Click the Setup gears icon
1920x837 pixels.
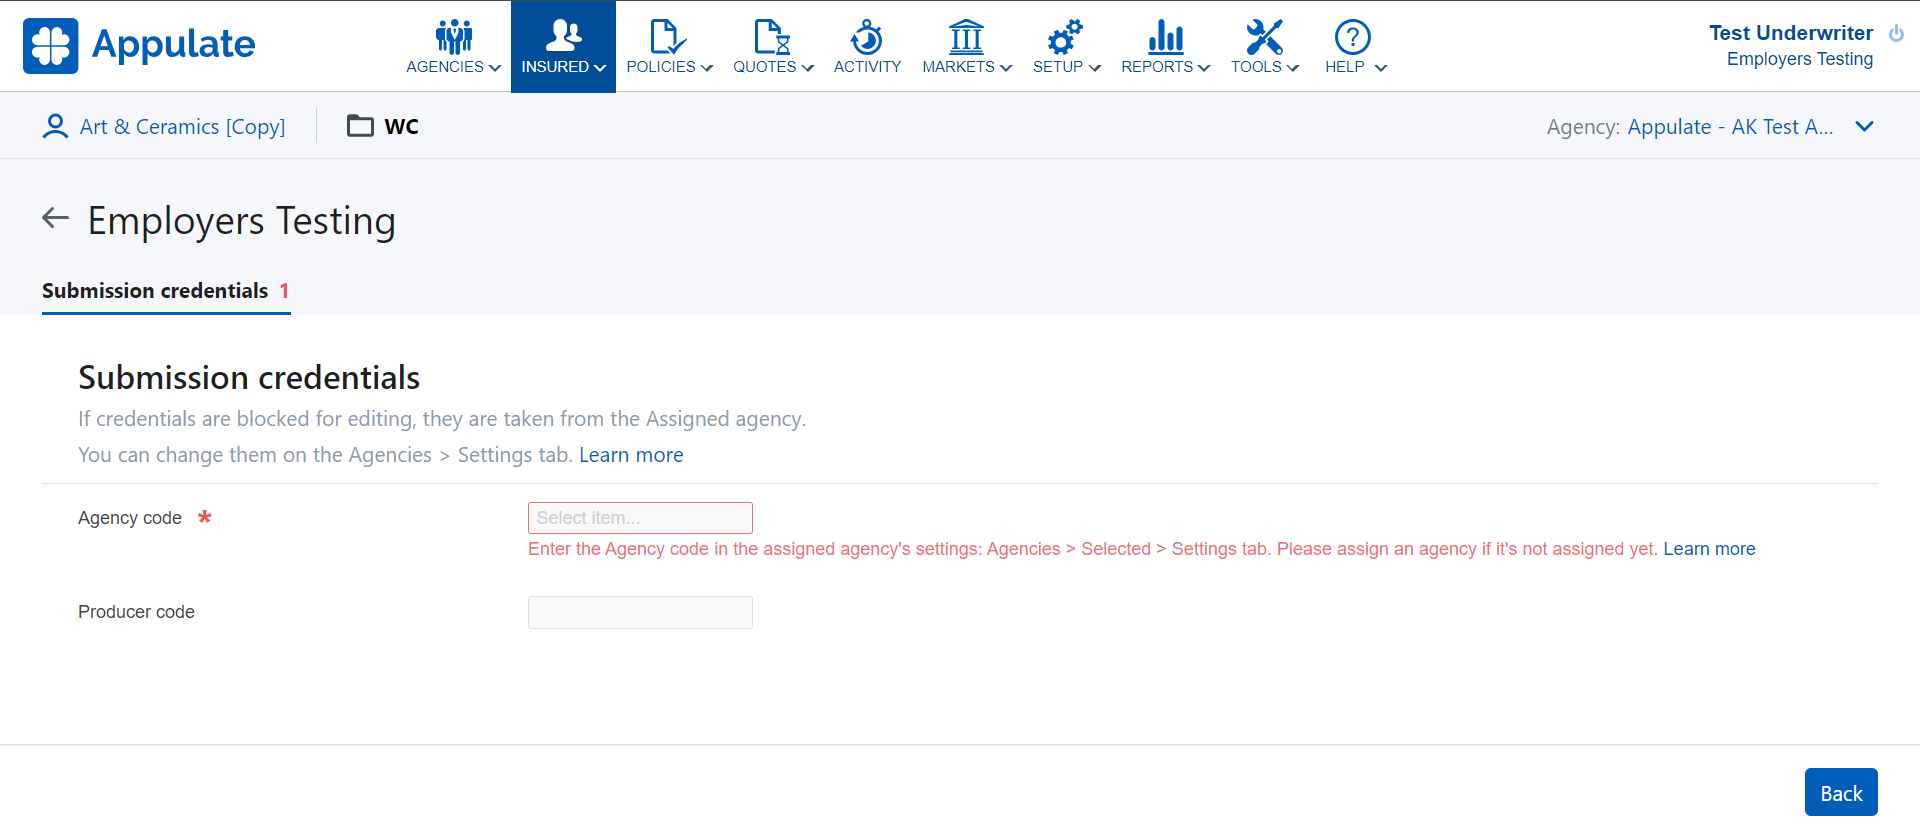(1065, 37)
